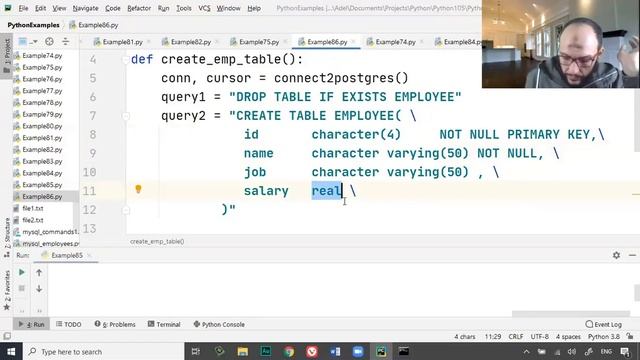640x360 pixels.
Task: Collapse query2 string fold marker at line 7
Action: pos(126,116)
